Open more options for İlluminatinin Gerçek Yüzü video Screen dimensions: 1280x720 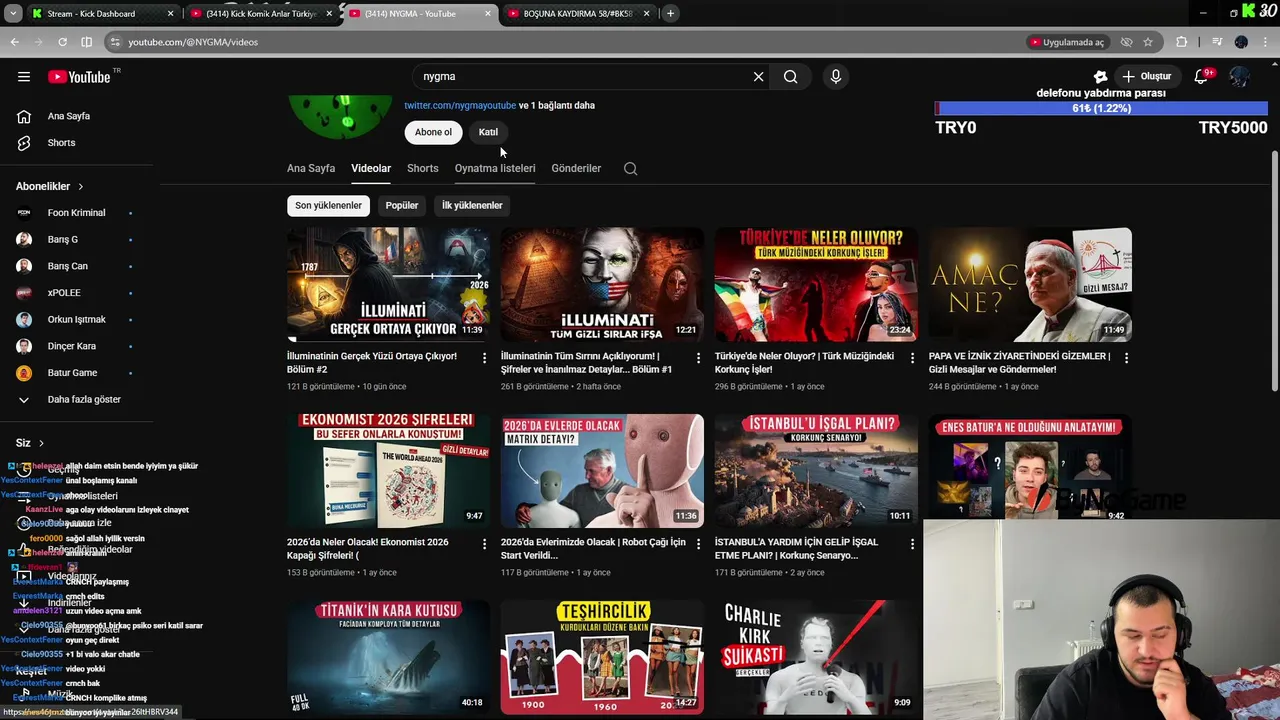coord(484,358)
